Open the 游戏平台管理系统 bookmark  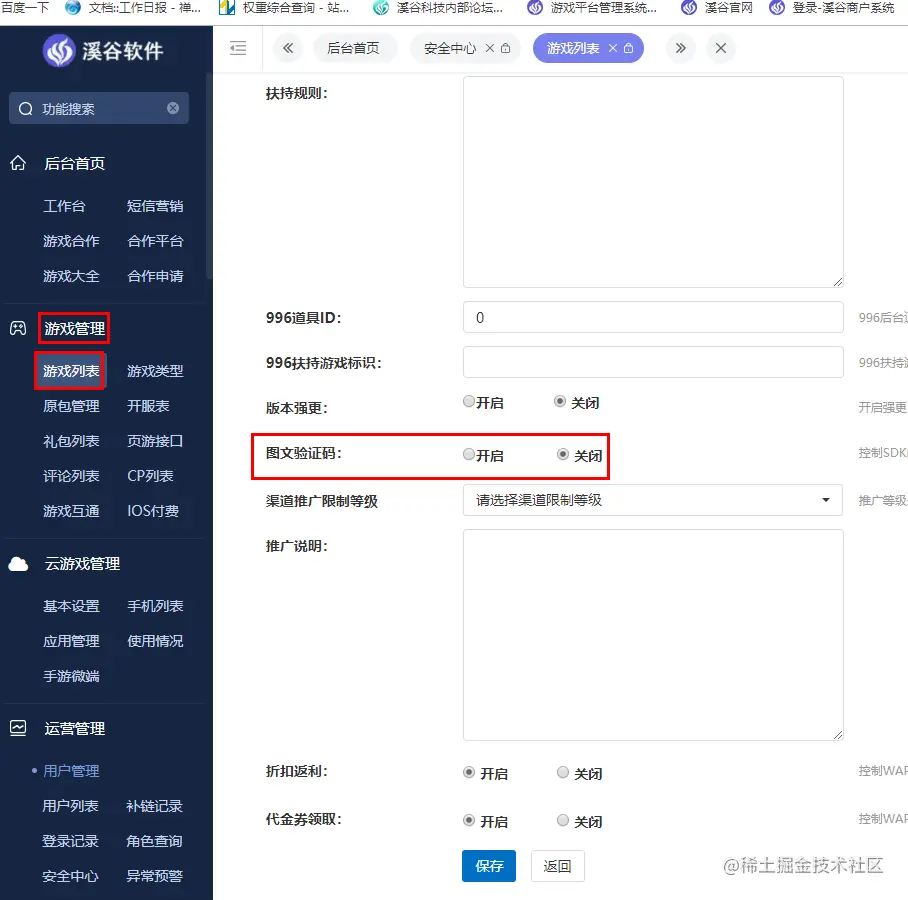tap(592, 8)
